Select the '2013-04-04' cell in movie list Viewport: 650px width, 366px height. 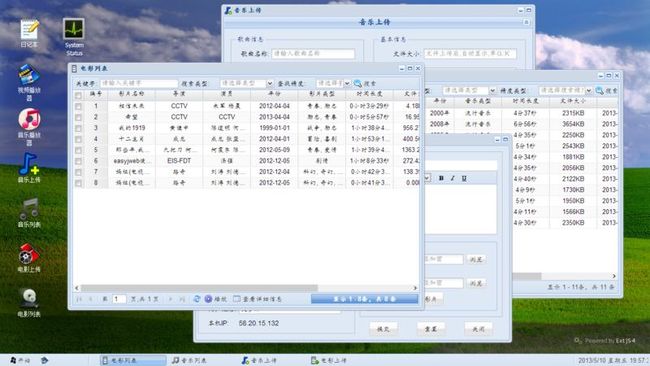(274, 117)
